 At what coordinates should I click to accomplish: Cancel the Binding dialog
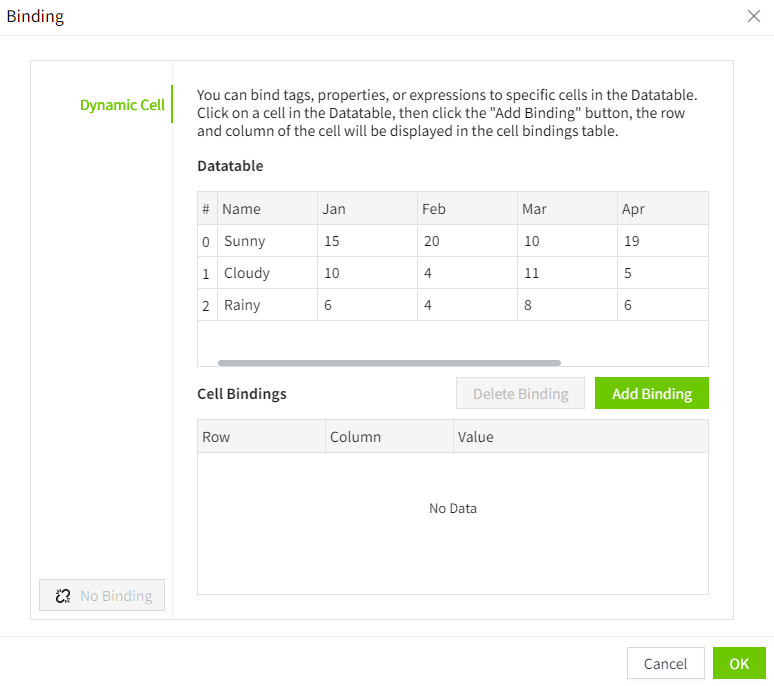665,664
